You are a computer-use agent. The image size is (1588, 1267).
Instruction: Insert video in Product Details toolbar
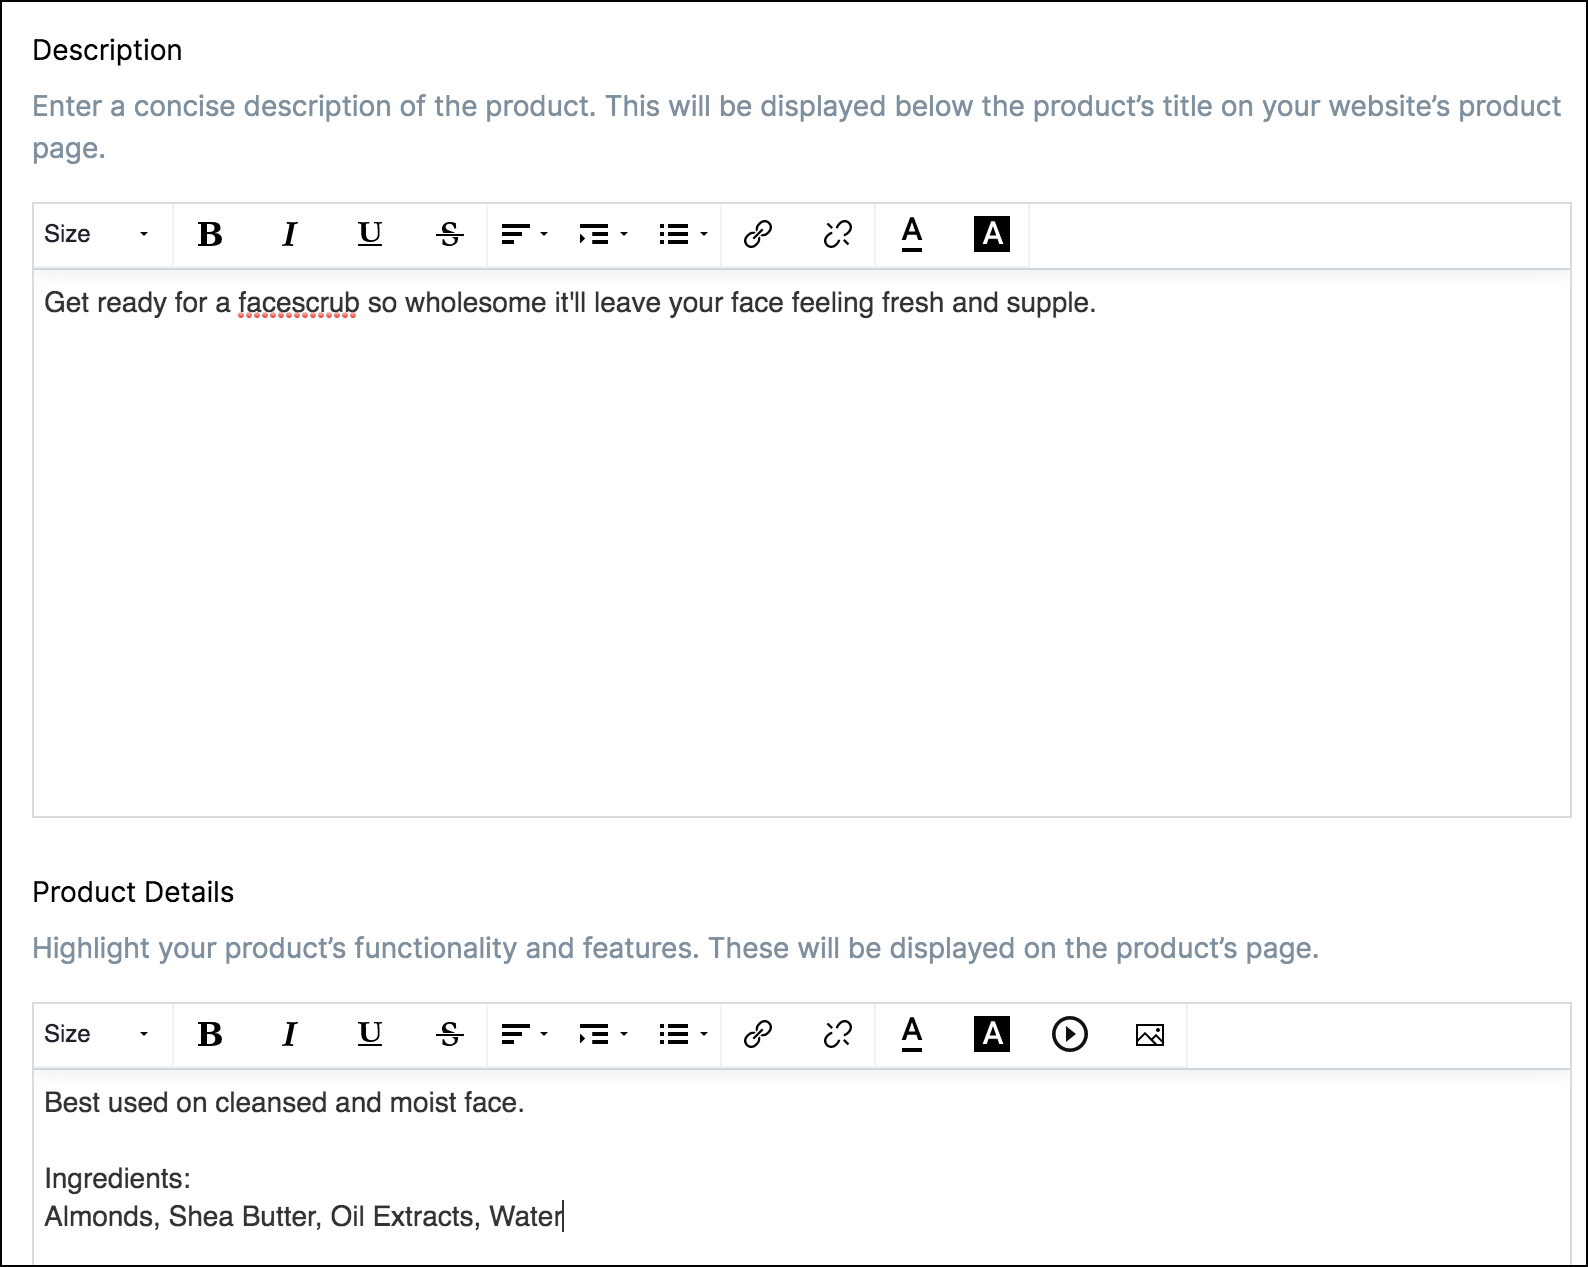click(1070, 1034)
